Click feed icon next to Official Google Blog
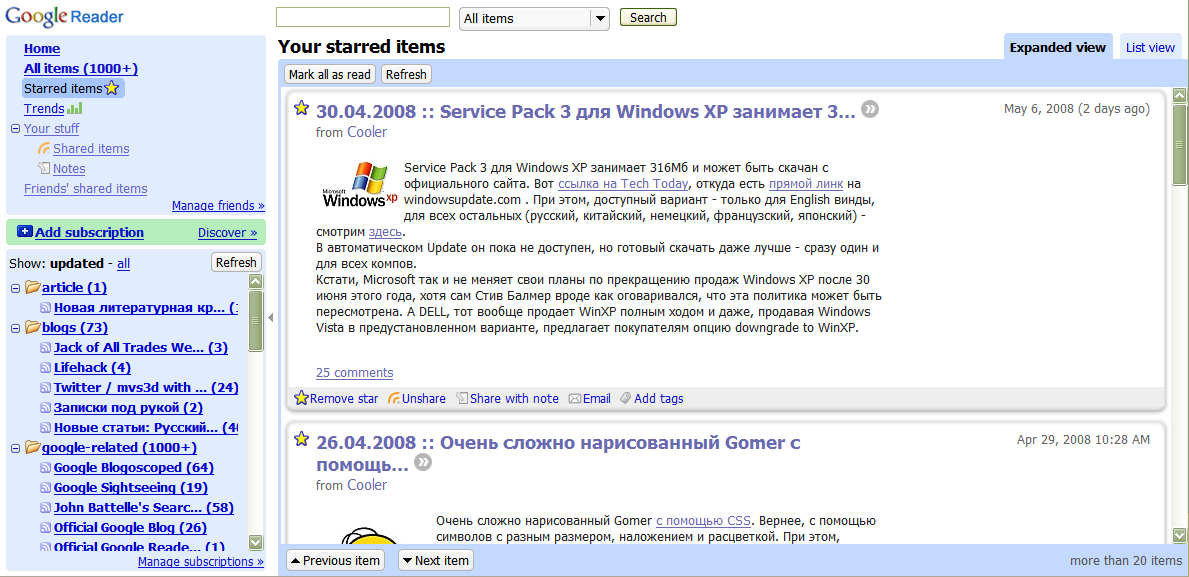 point(45,528)
